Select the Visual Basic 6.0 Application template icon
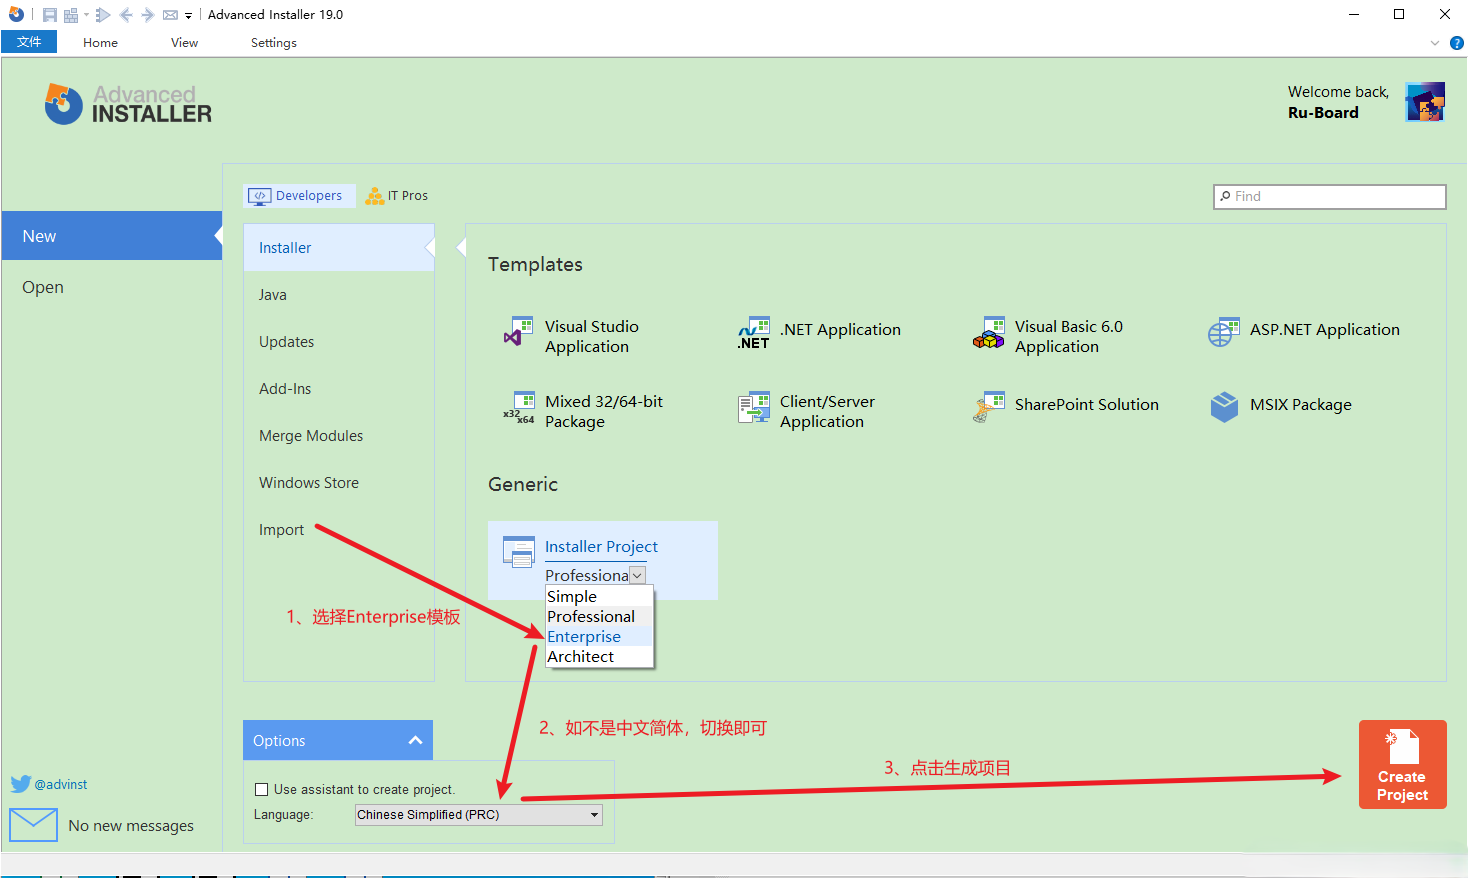The width and height of the screenshot is (1468, 878). tap(989, 333)
